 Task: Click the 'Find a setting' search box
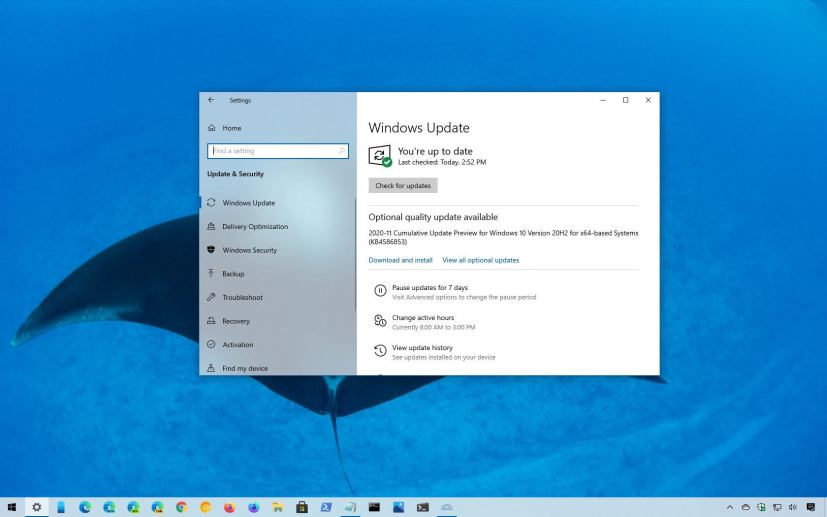(278, 151)
